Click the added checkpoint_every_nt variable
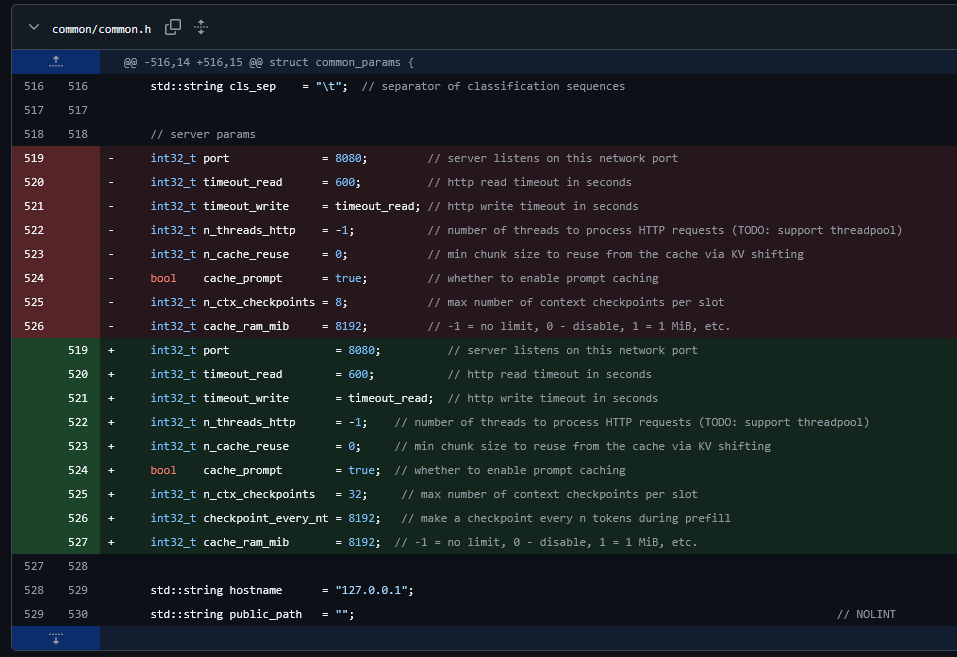 click(265, 518)
